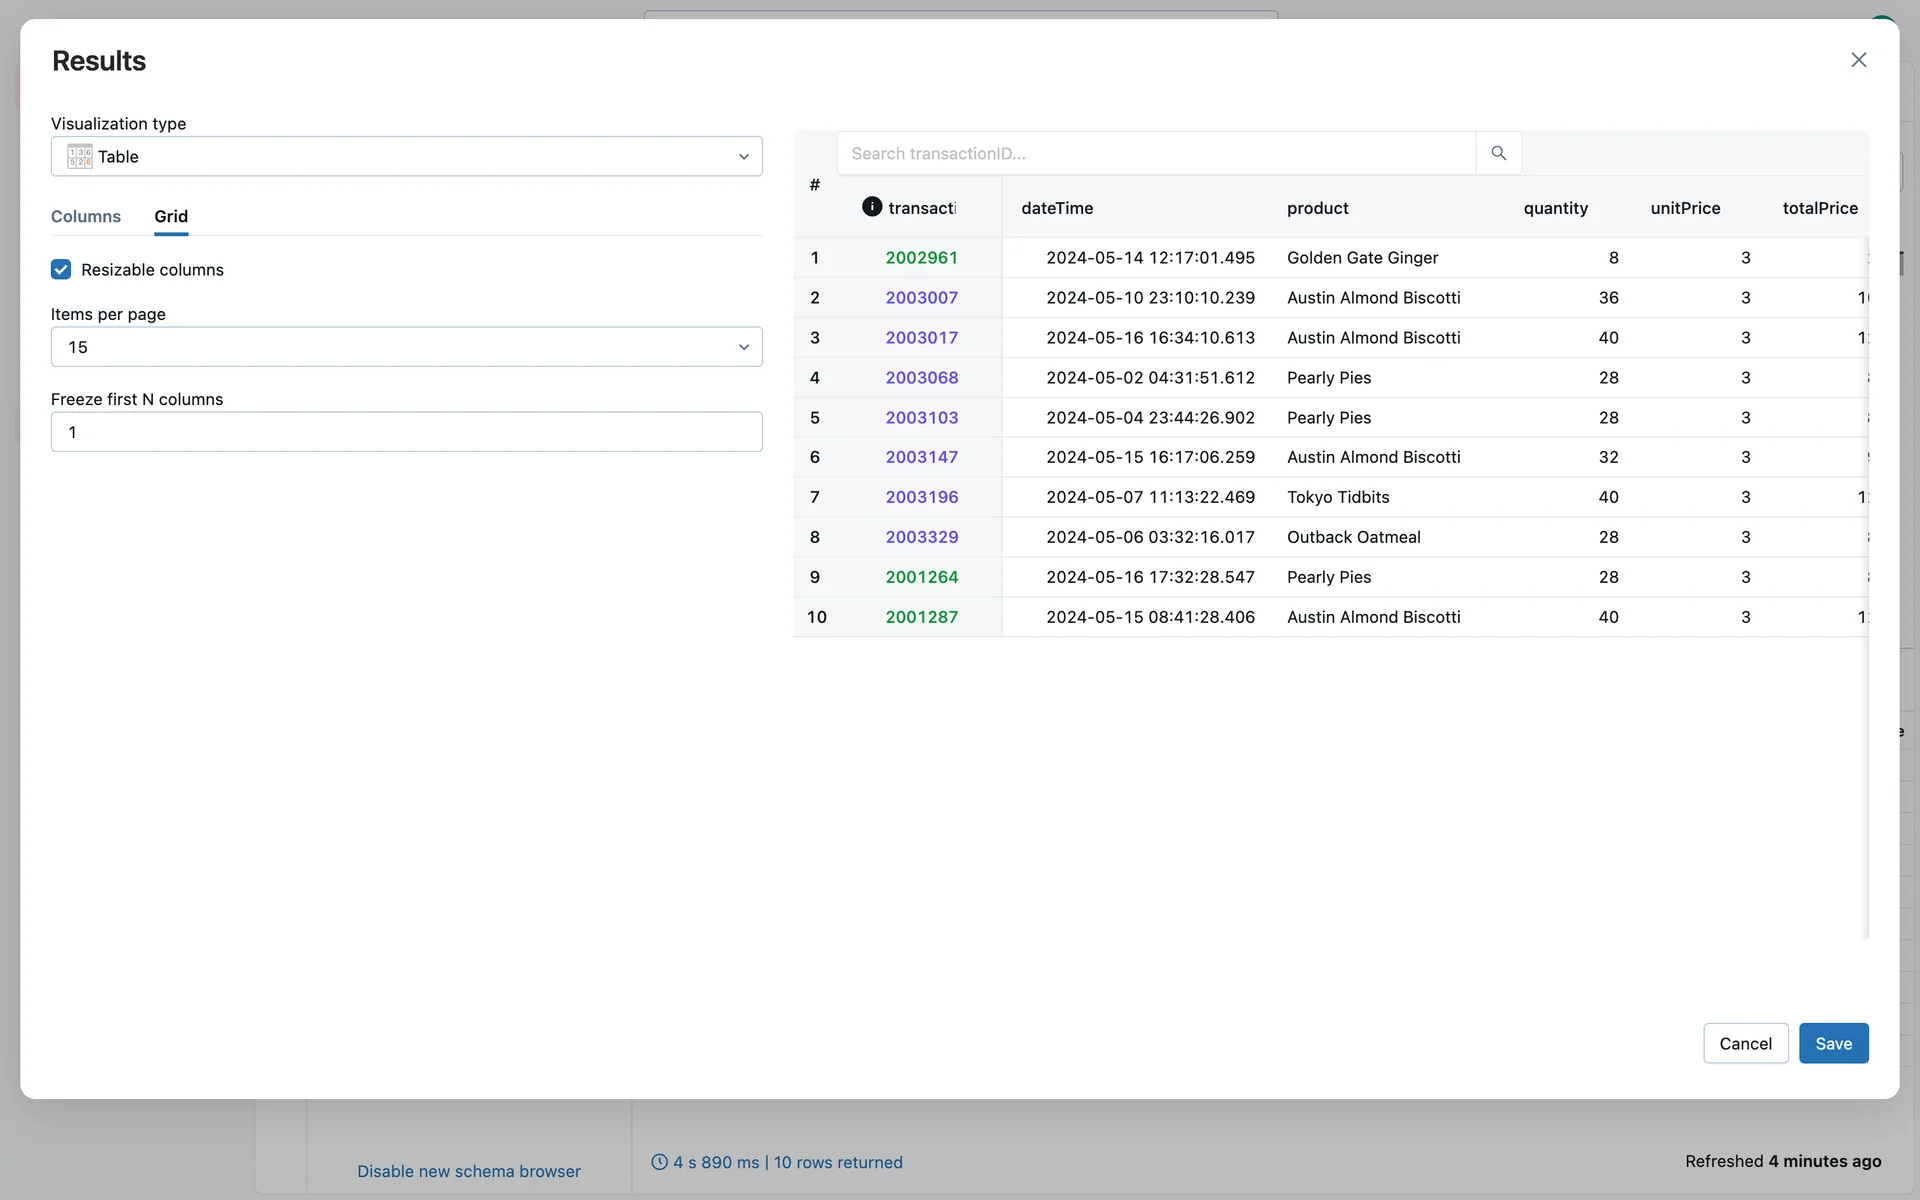
Task: Close the Results dialog
Action: tap(1858, 60)
